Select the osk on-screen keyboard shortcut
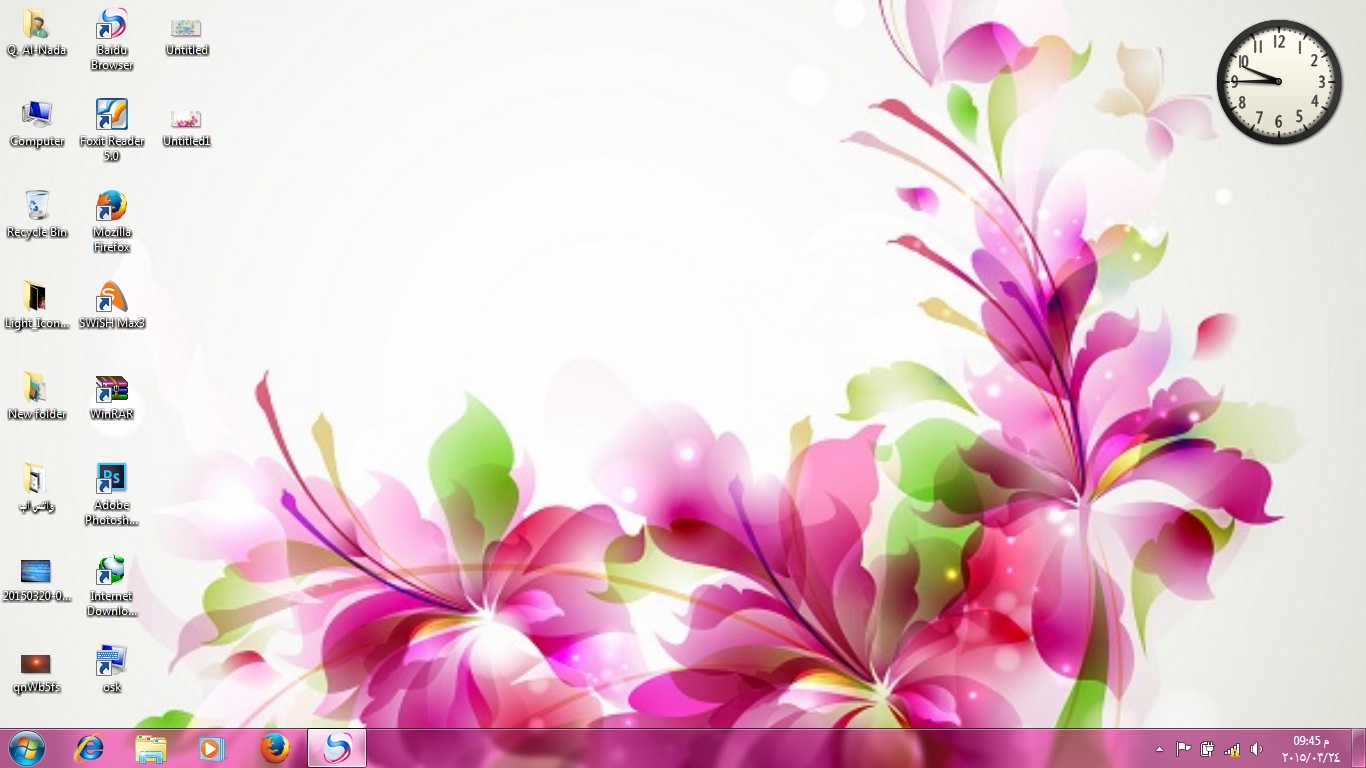The width and height of the screenshot is (1366, 768). 111,662
